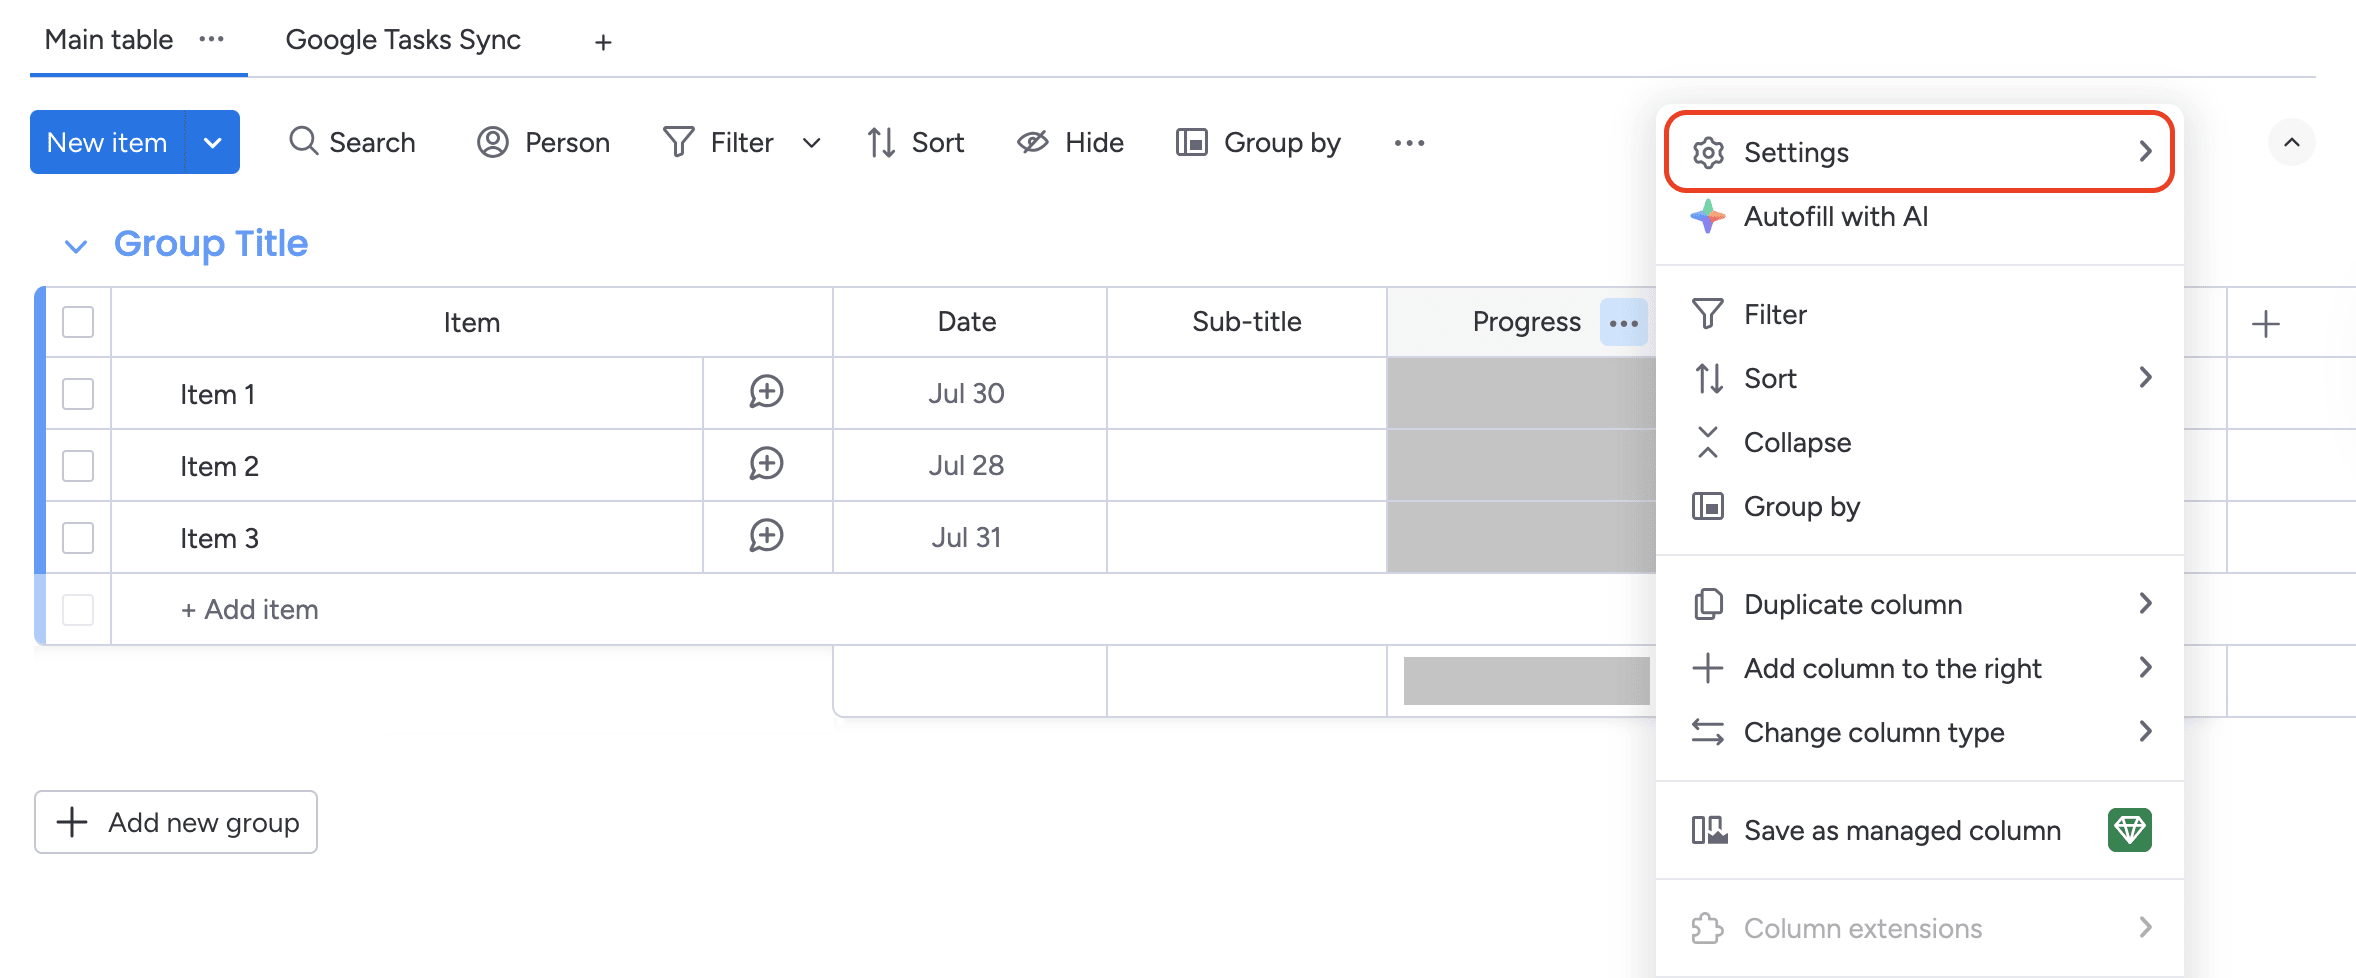Choose Group by in column menu

1919,506
